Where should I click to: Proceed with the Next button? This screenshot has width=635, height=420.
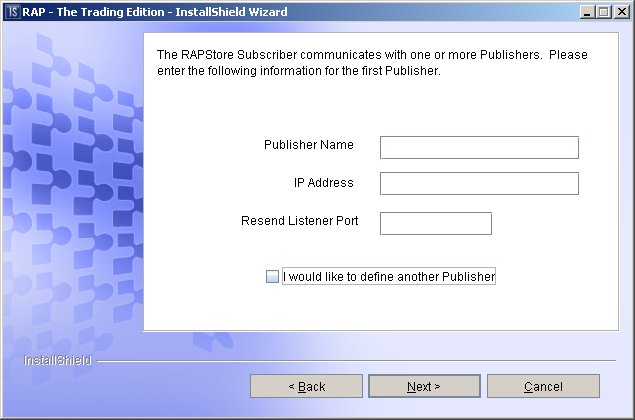click(424, 386)
